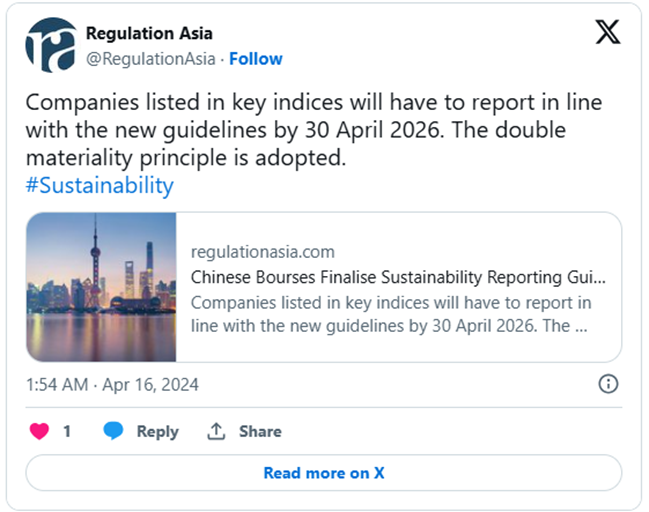Click the regulationasia.com domain in the card
Screen dimensions: 649x512
pyautogui.click(x=262, y=251)
